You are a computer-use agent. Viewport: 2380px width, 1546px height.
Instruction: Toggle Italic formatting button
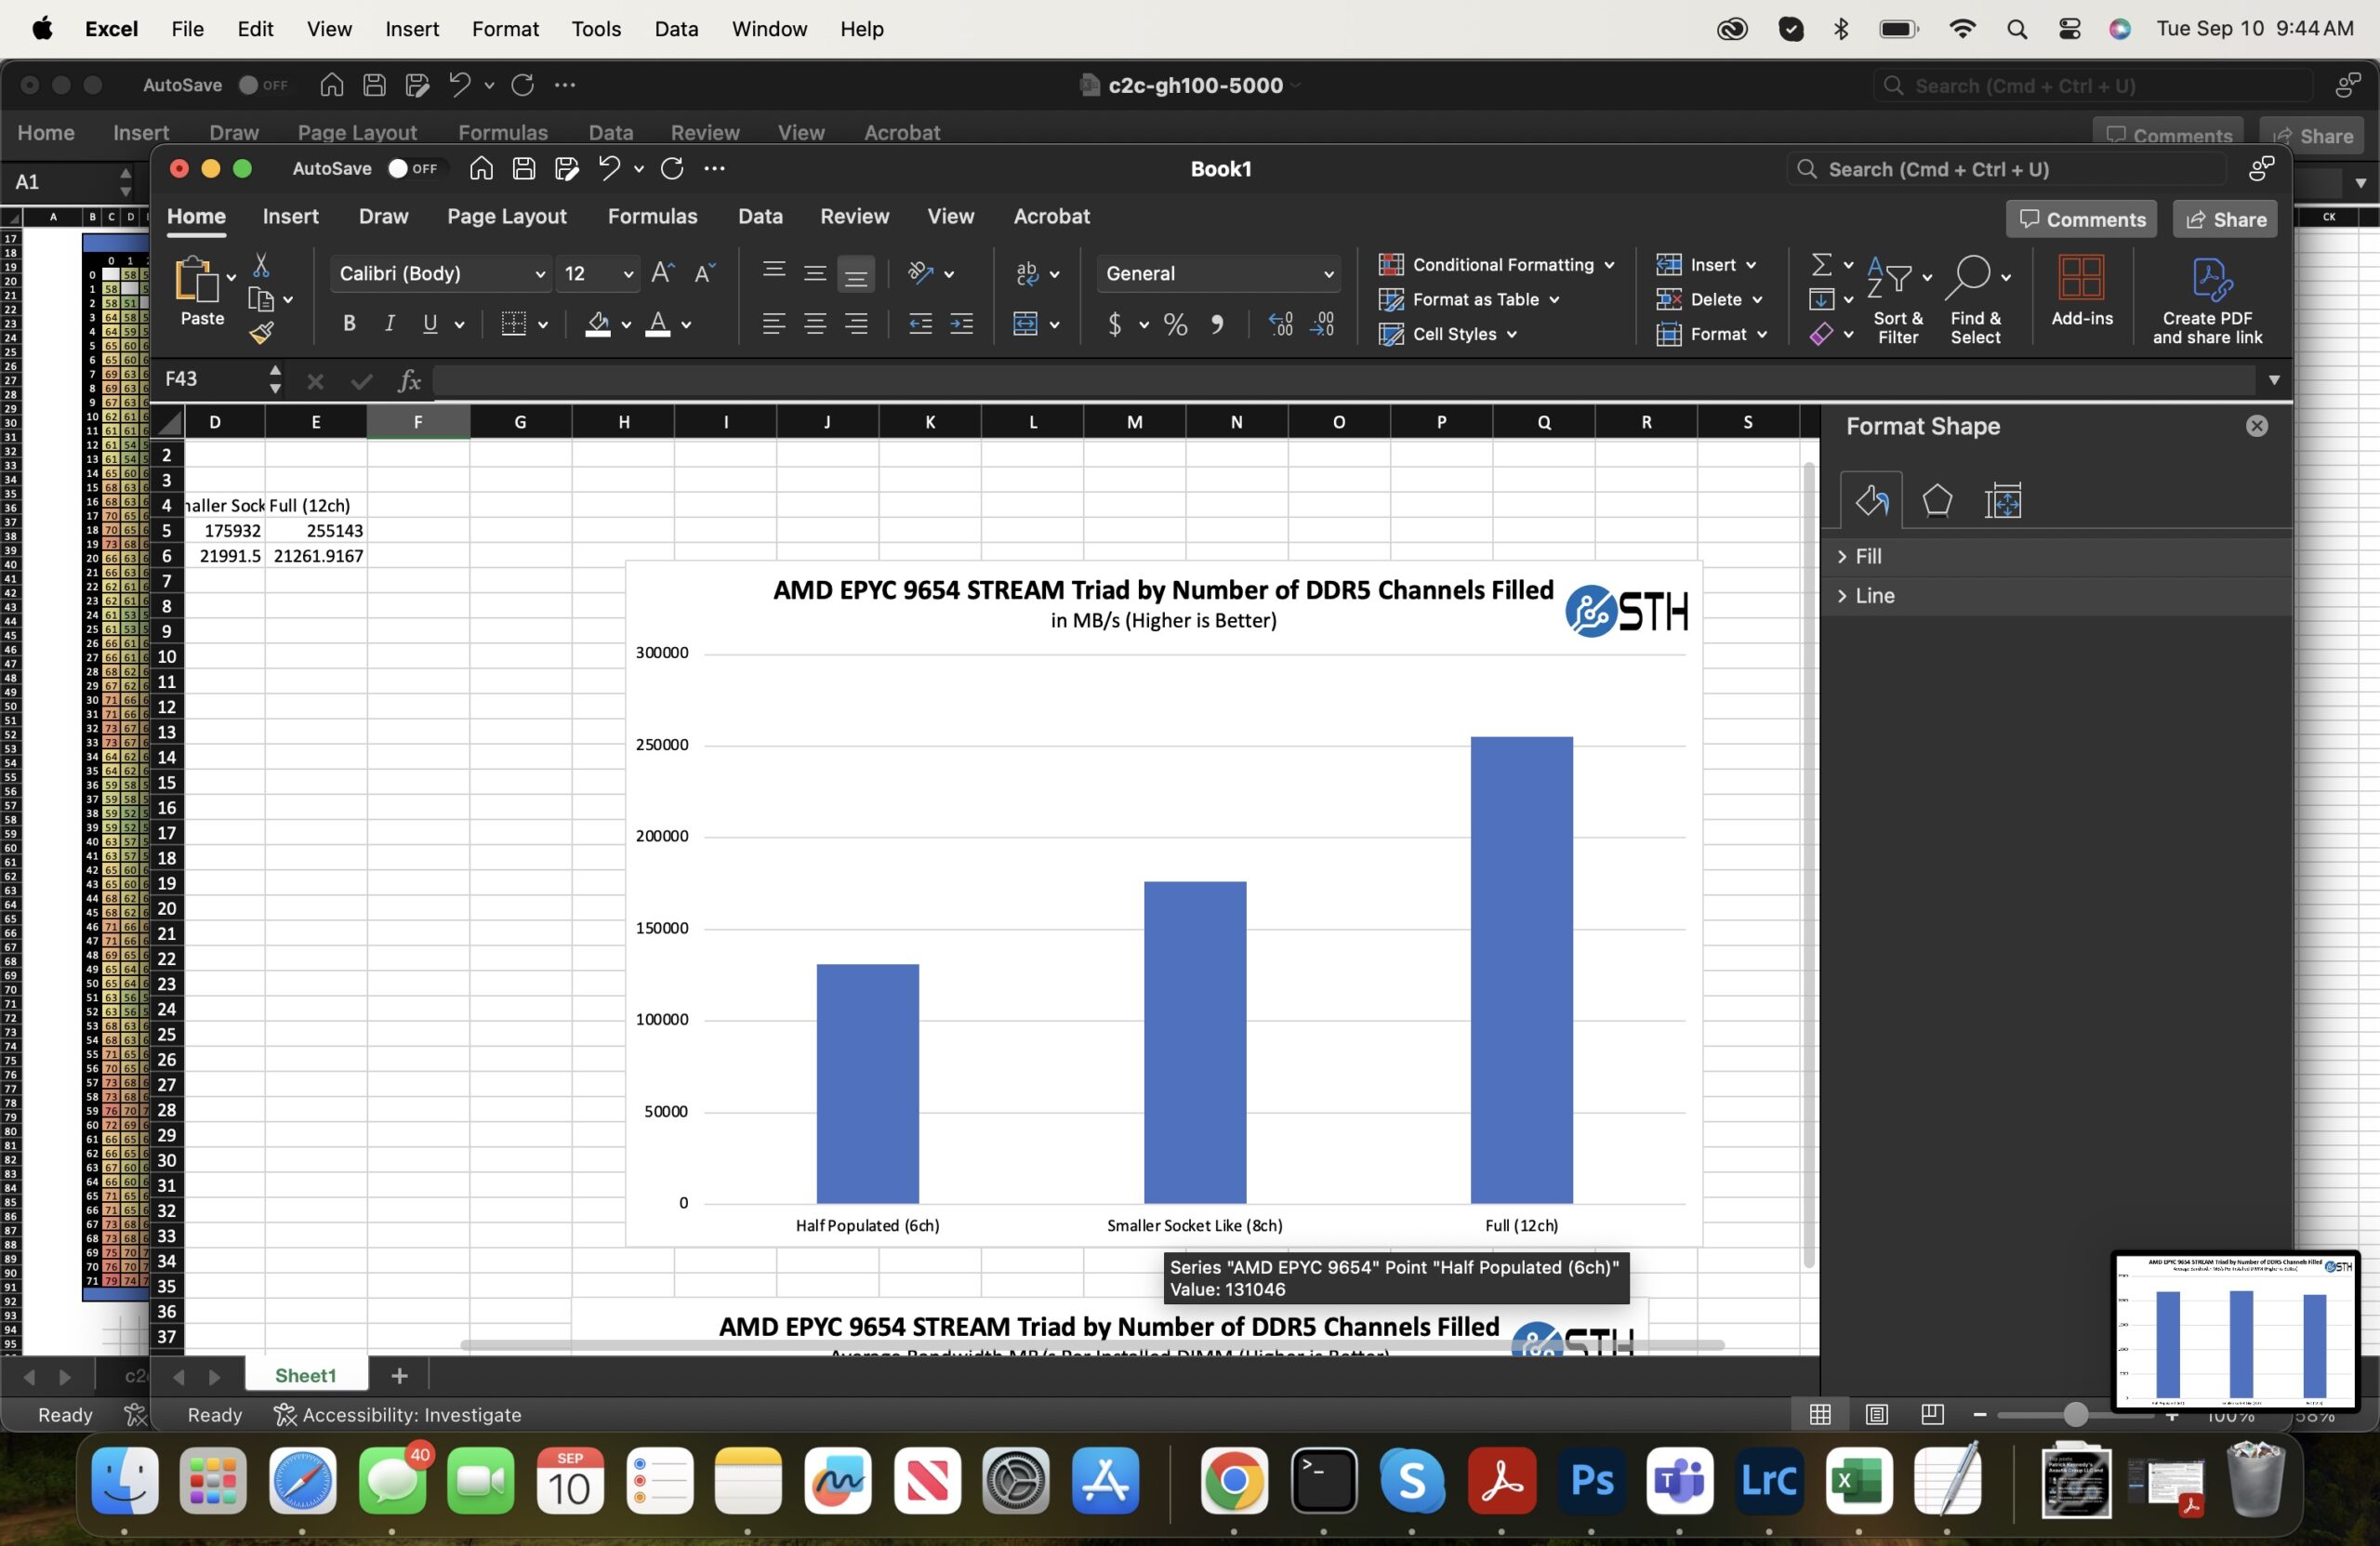[x=390, y=324]
